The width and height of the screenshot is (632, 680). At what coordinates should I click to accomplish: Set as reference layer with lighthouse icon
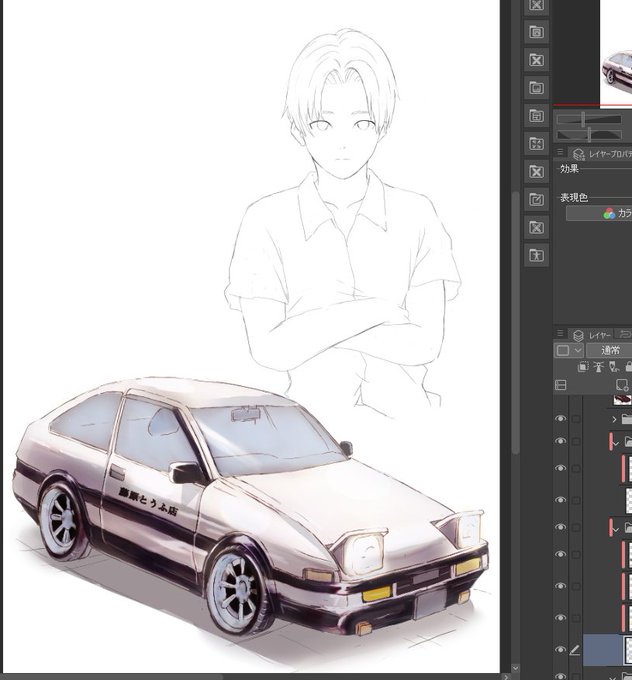click(599, 367)
